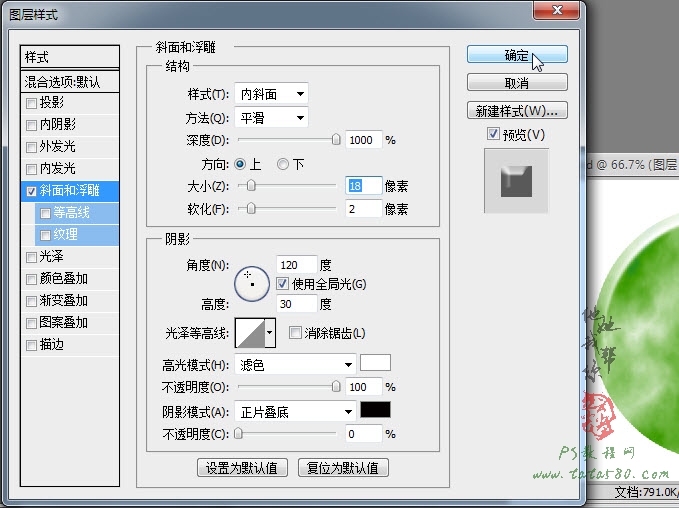Click the 深度(D) slider handle
The height and width of the screenshot is (508, 679).
coord(336,139)
